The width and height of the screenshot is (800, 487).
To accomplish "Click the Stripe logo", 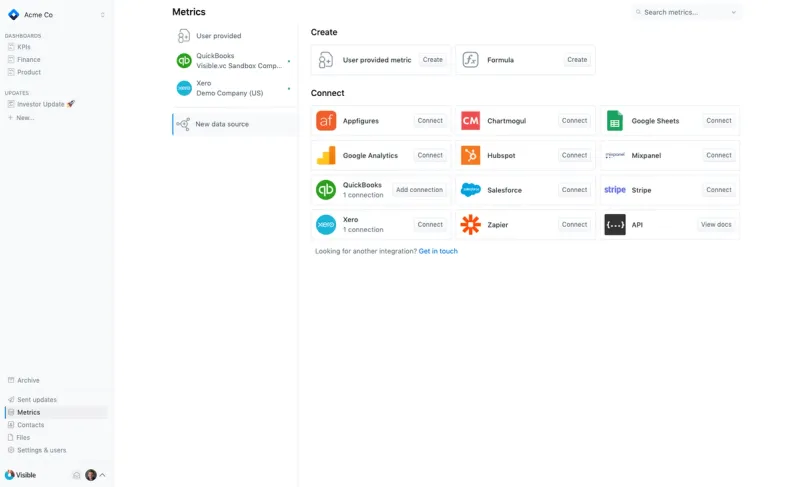I will [x=615, y=190].
